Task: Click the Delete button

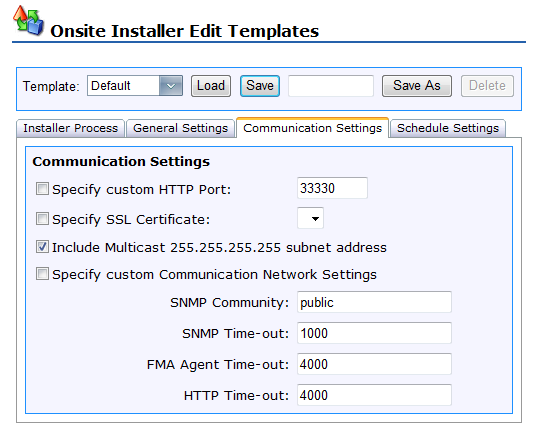Action: 487,86
